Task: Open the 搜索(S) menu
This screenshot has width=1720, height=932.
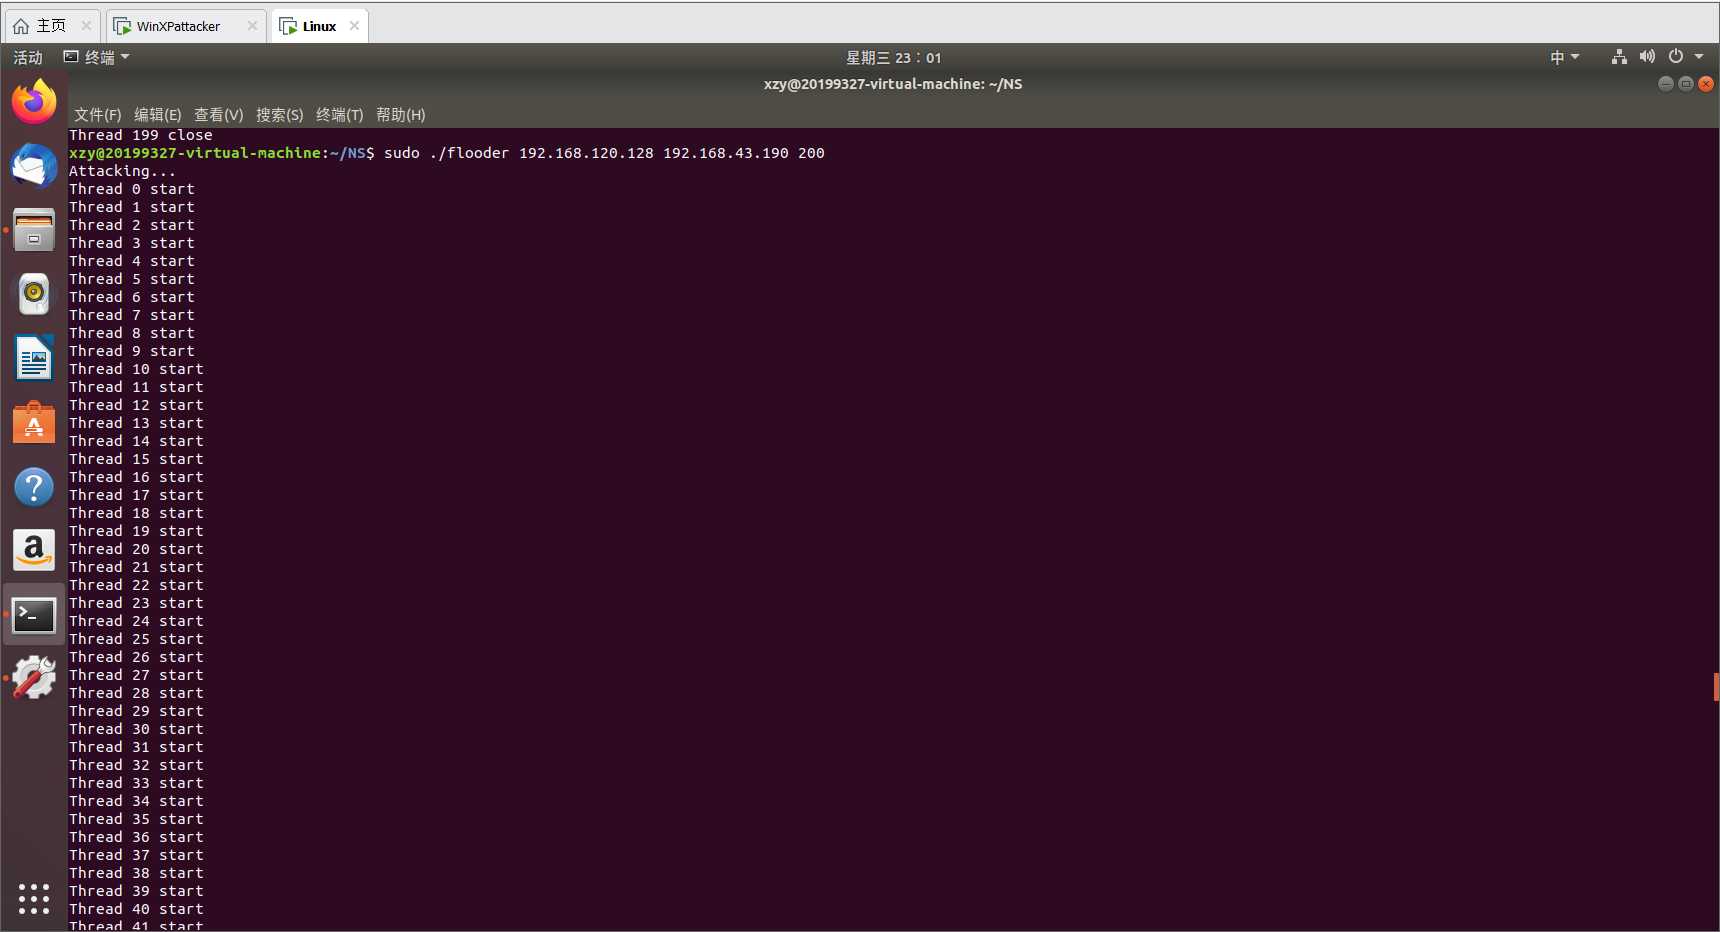Action: tap(280, 115)
